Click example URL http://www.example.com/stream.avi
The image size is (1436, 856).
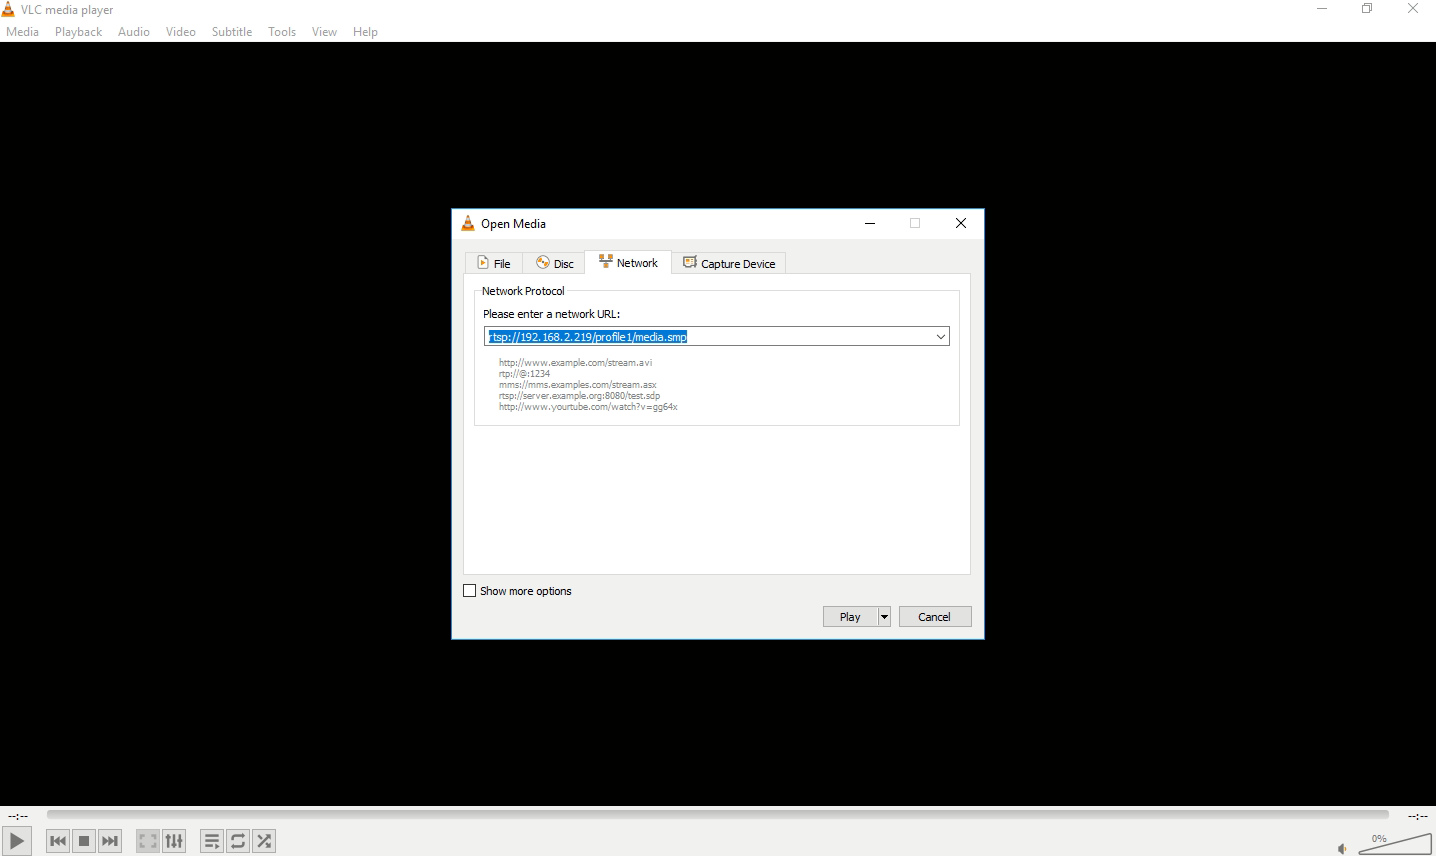point(575,362)
